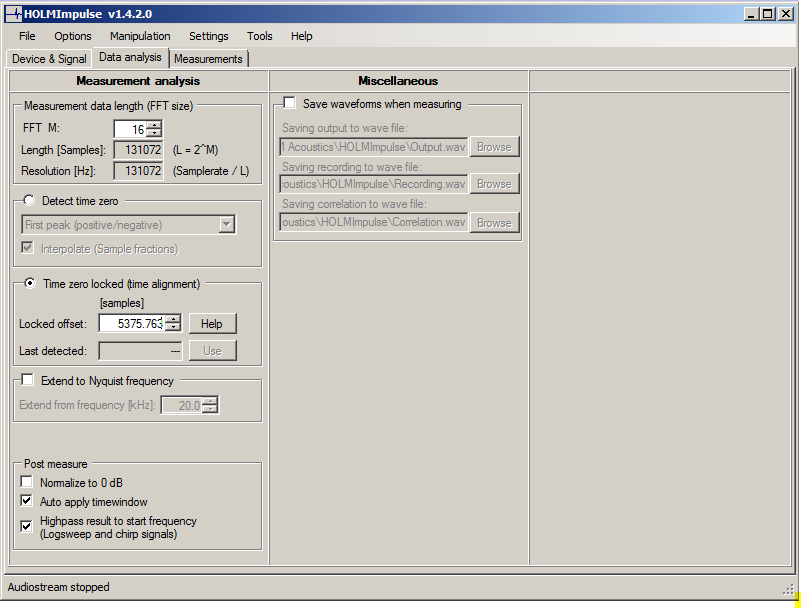The width and height of the screenshot is (801, 608).
Task: Toggle Highpass result to start frequency checkbox
Action: coord(27,526)
